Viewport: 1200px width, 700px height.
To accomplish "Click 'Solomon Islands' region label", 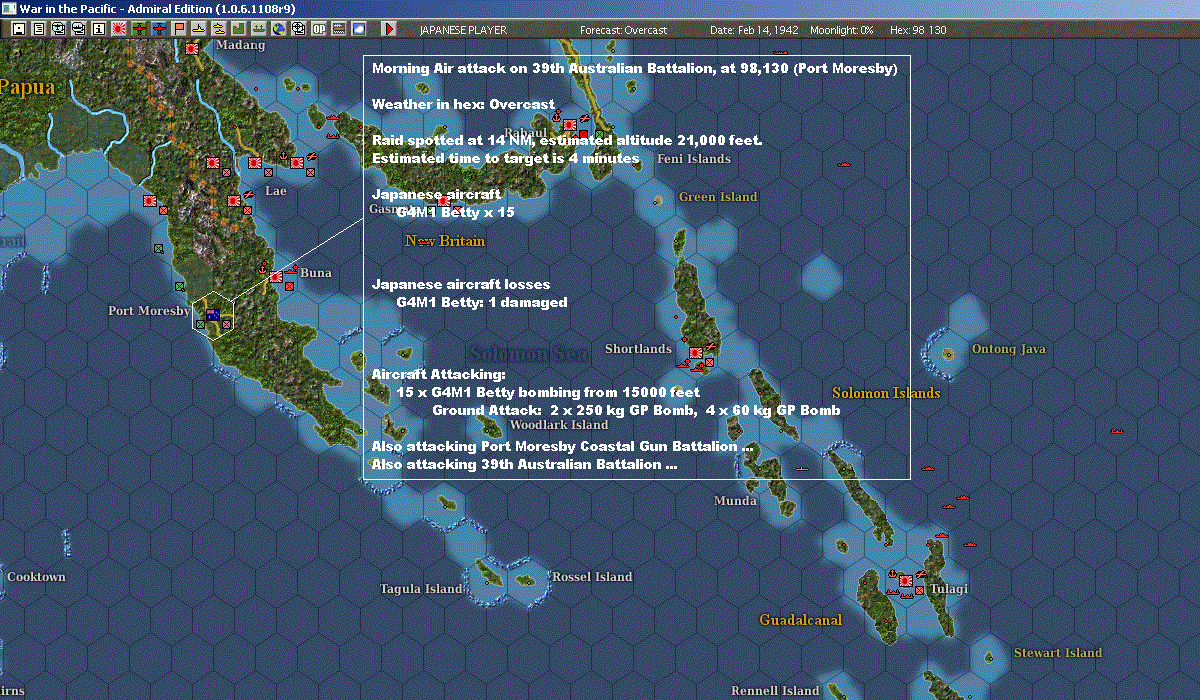I will (x=886, y=393).
